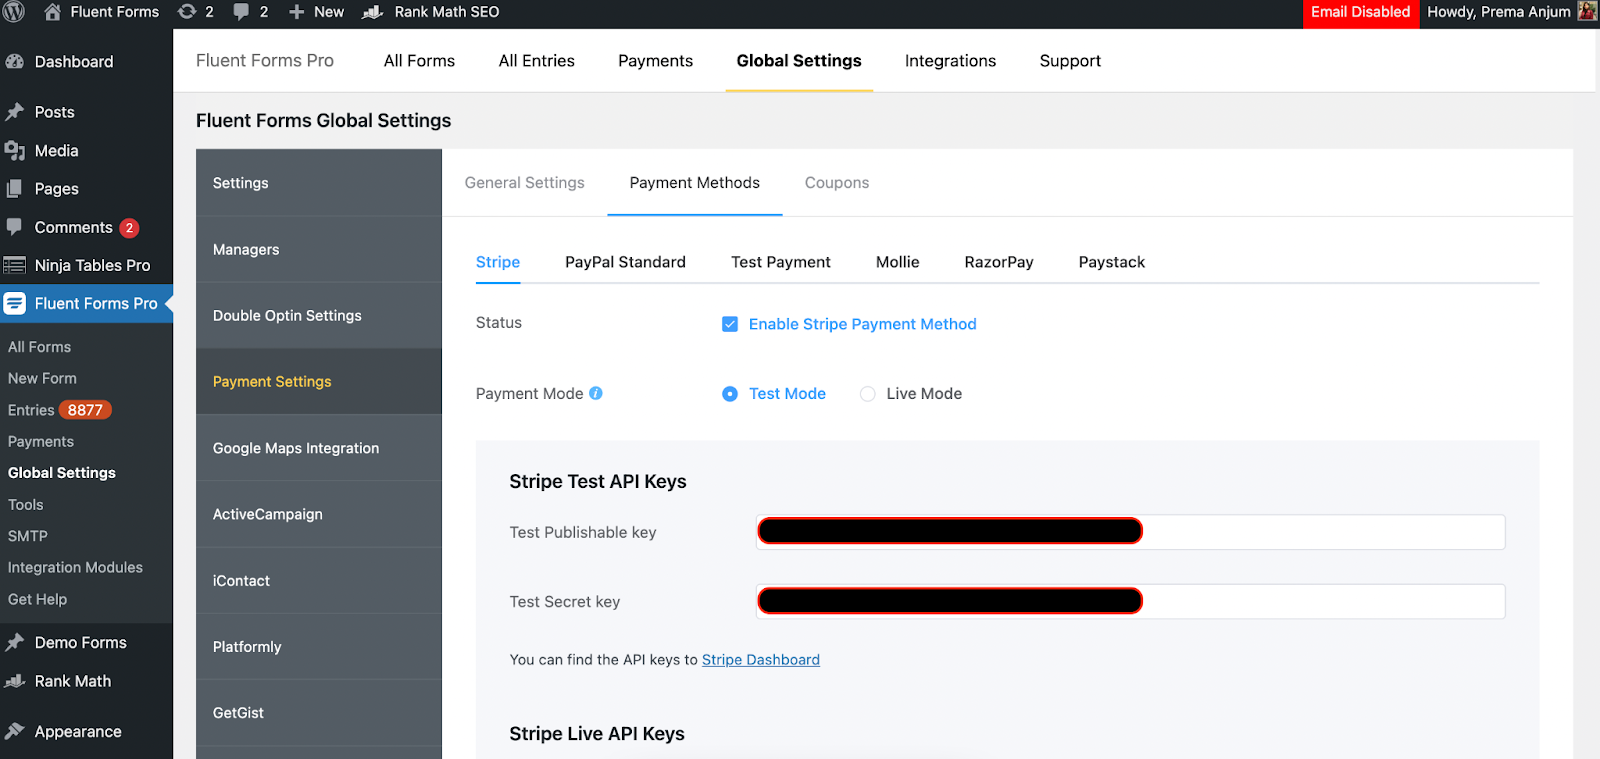Switch to the General Settings tab

pos(525,183)
